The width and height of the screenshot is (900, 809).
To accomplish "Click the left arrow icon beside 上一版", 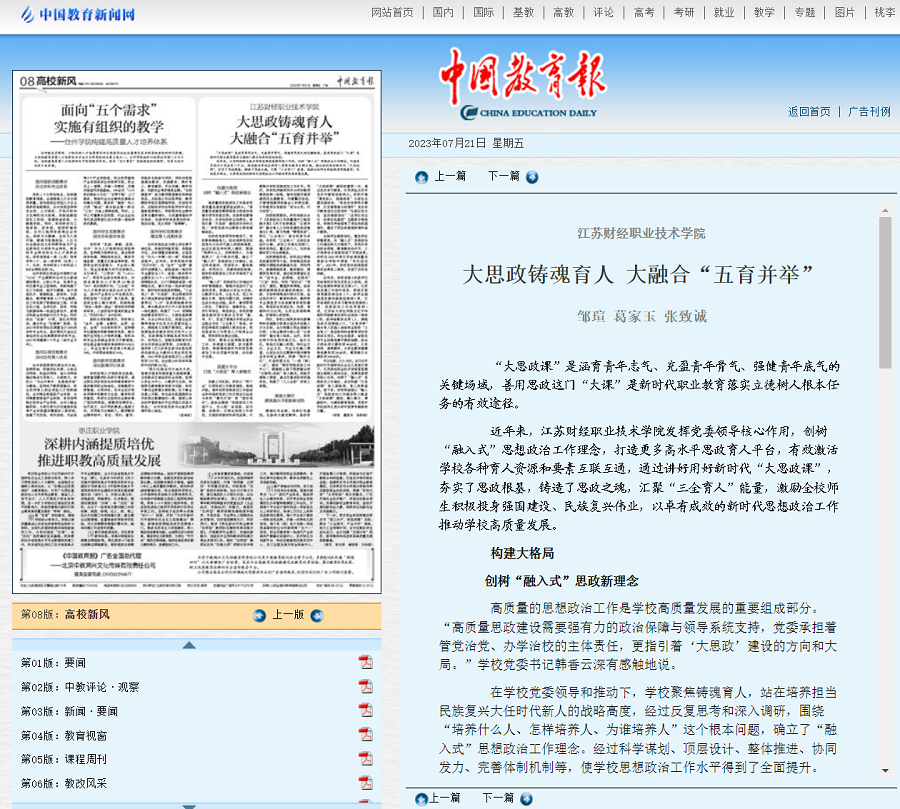I will pyautogui.click(x=259, y=616).
